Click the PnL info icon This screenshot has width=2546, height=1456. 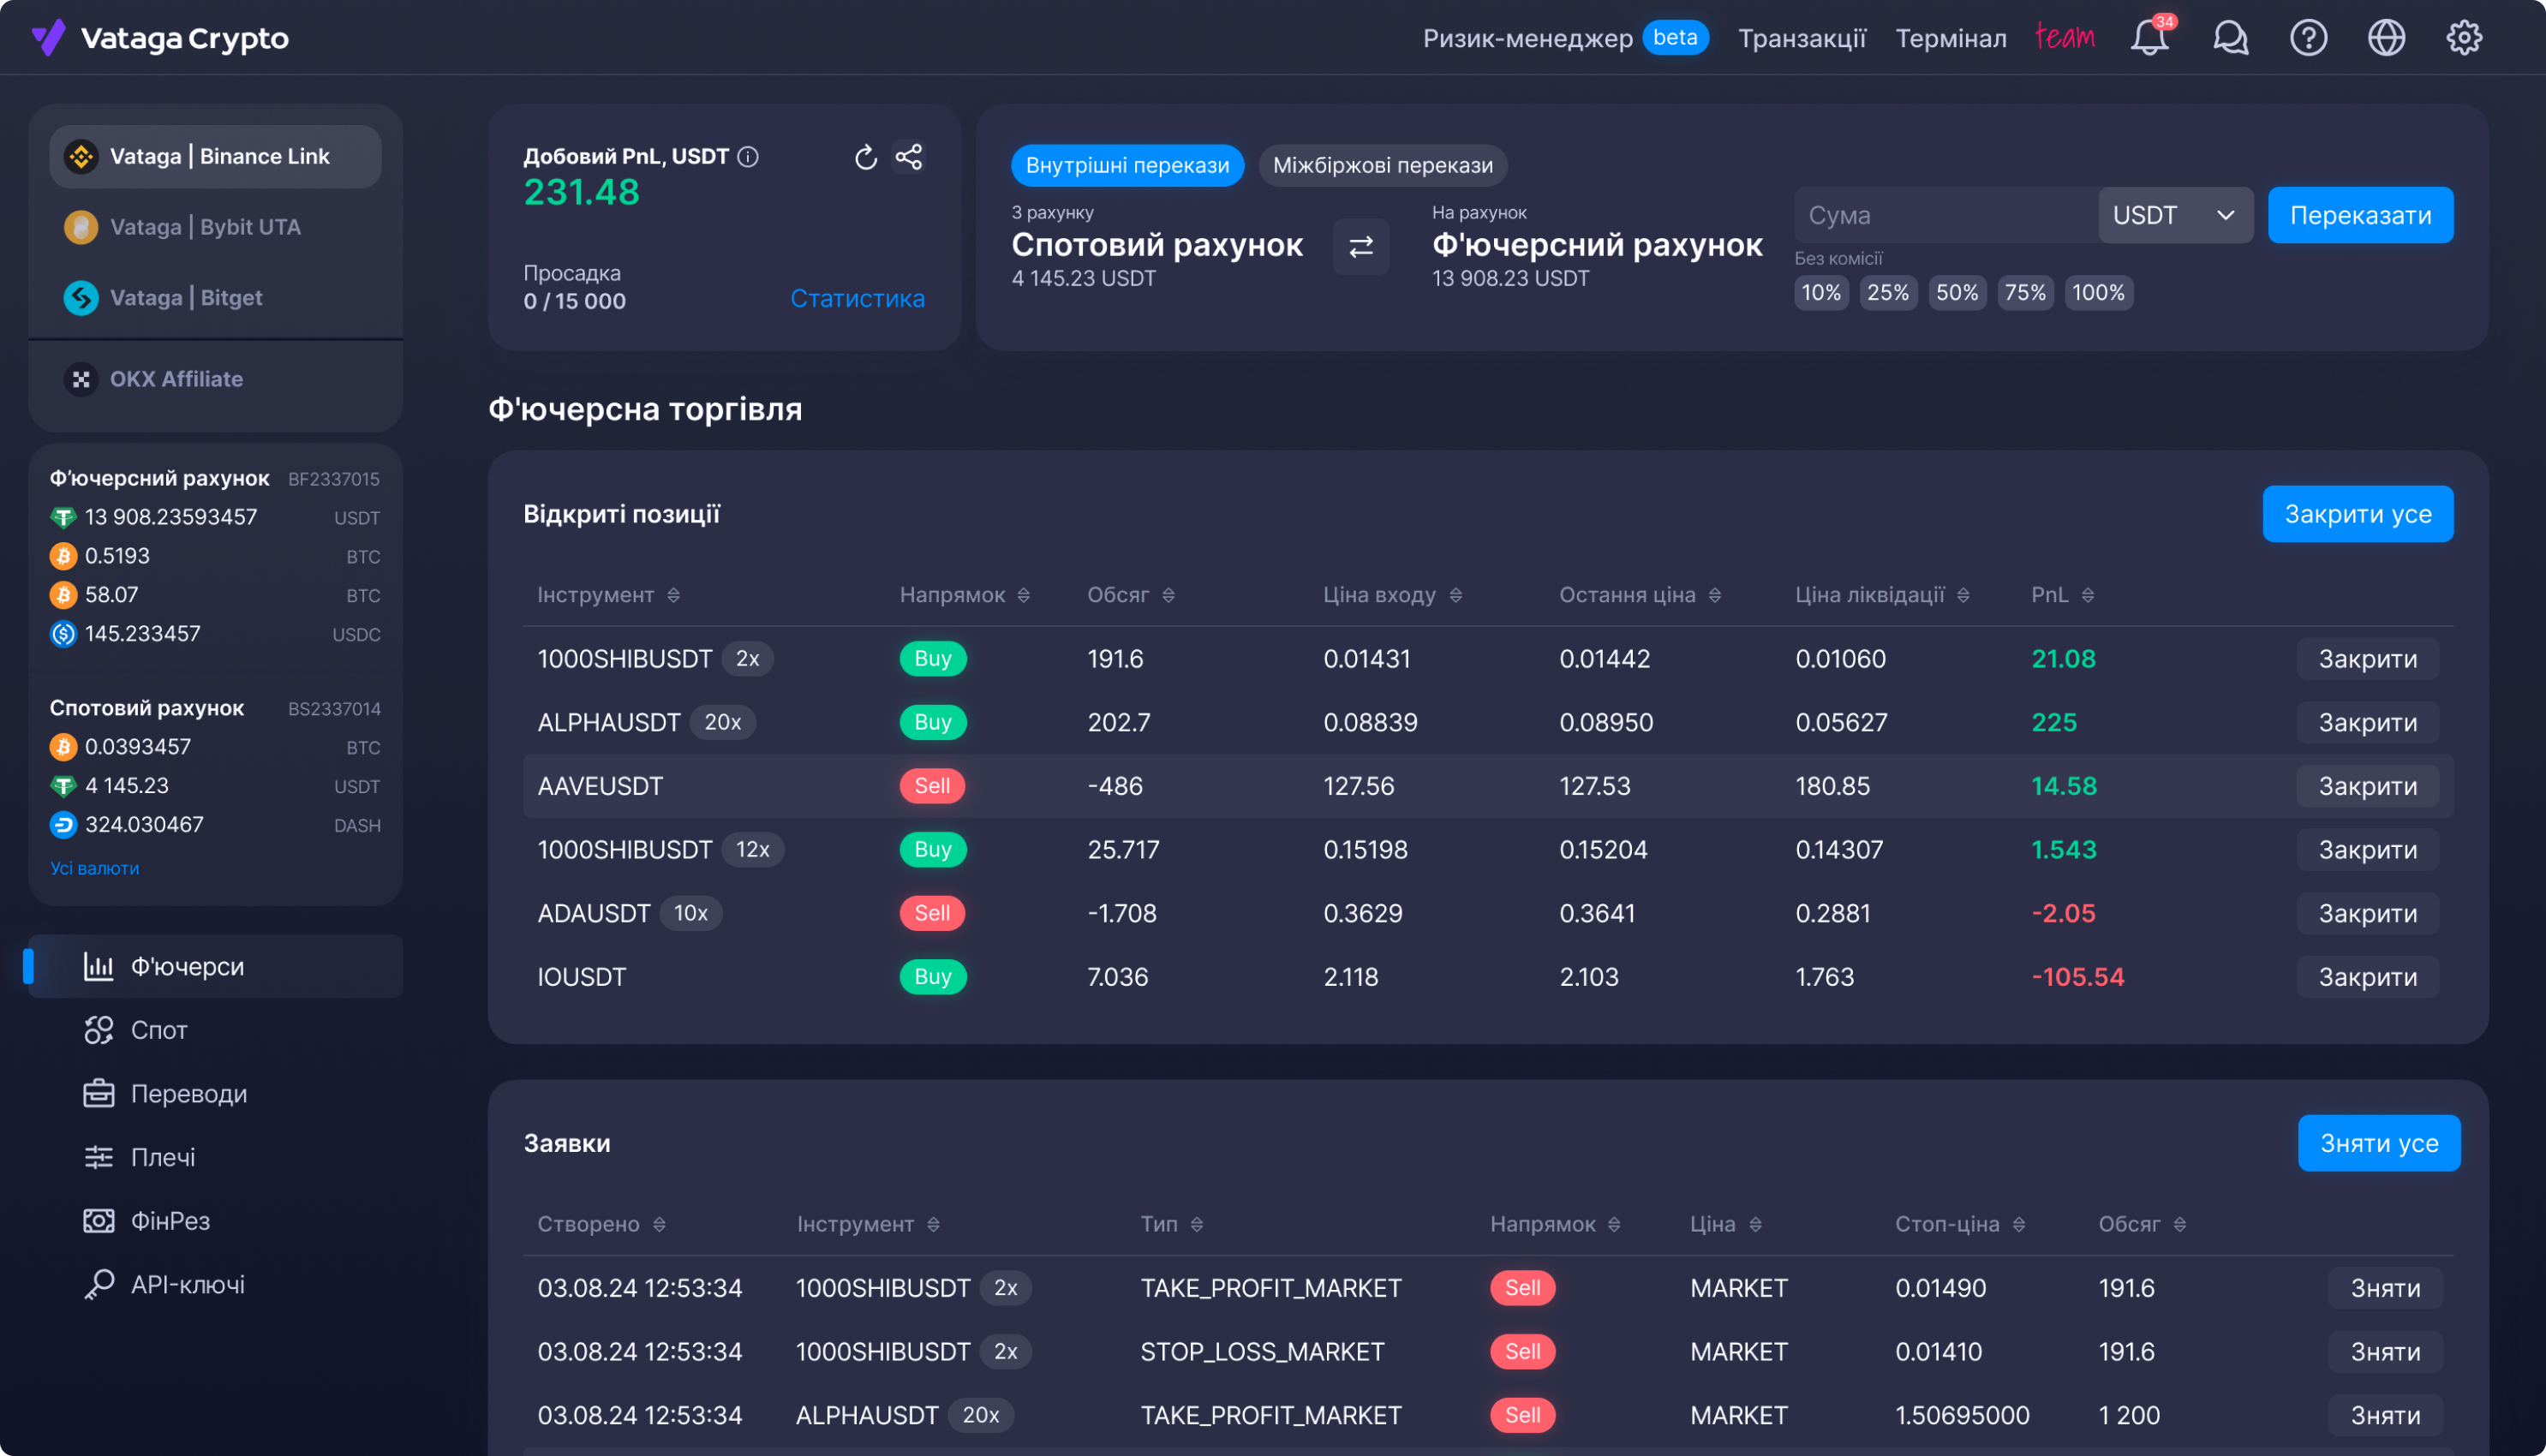click(x=748, y=157)
